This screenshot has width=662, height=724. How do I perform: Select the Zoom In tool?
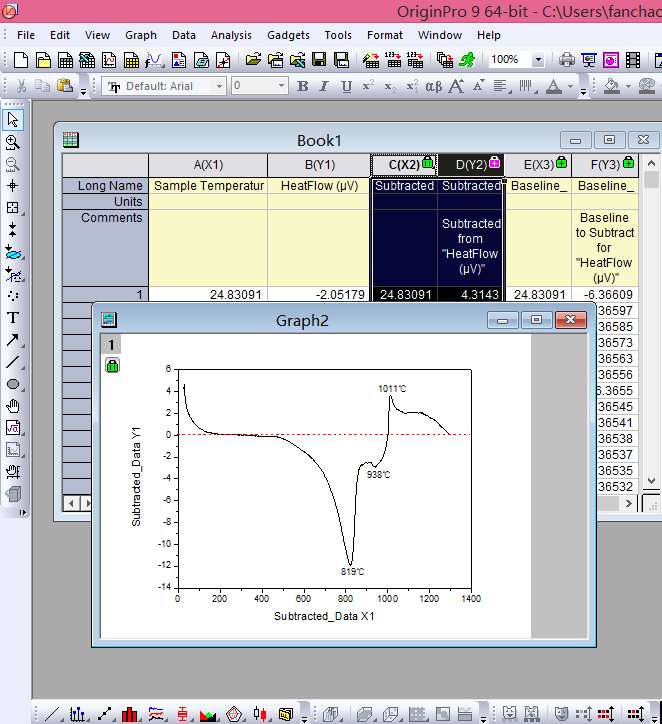click(13, 142)
